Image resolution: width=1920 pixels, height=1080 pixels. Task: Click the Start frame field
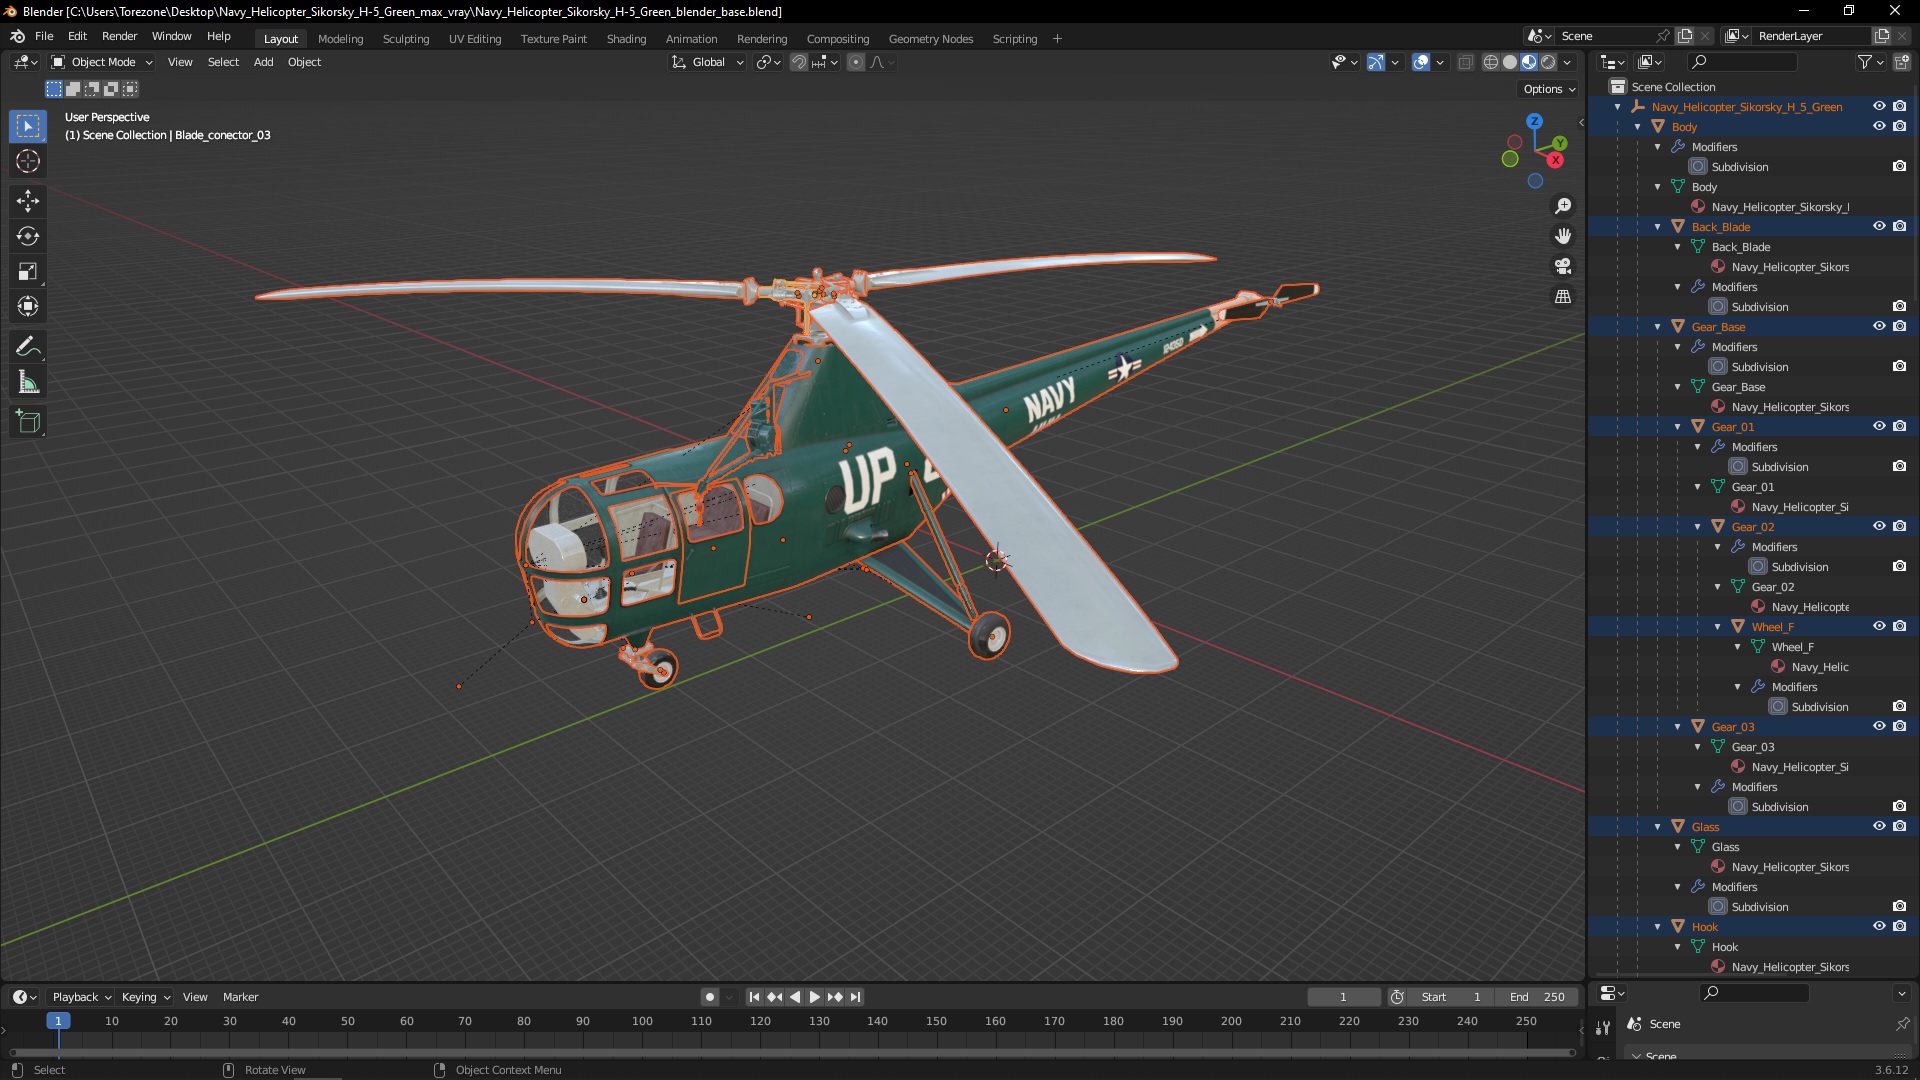pyautogui.click(x=1451, y=997)
